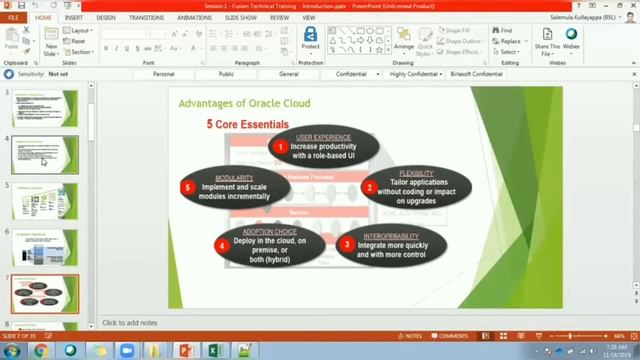Switch to the ANIMATIONS tab
The width and height of the screenshot is (640, 360).
[194, 18]
